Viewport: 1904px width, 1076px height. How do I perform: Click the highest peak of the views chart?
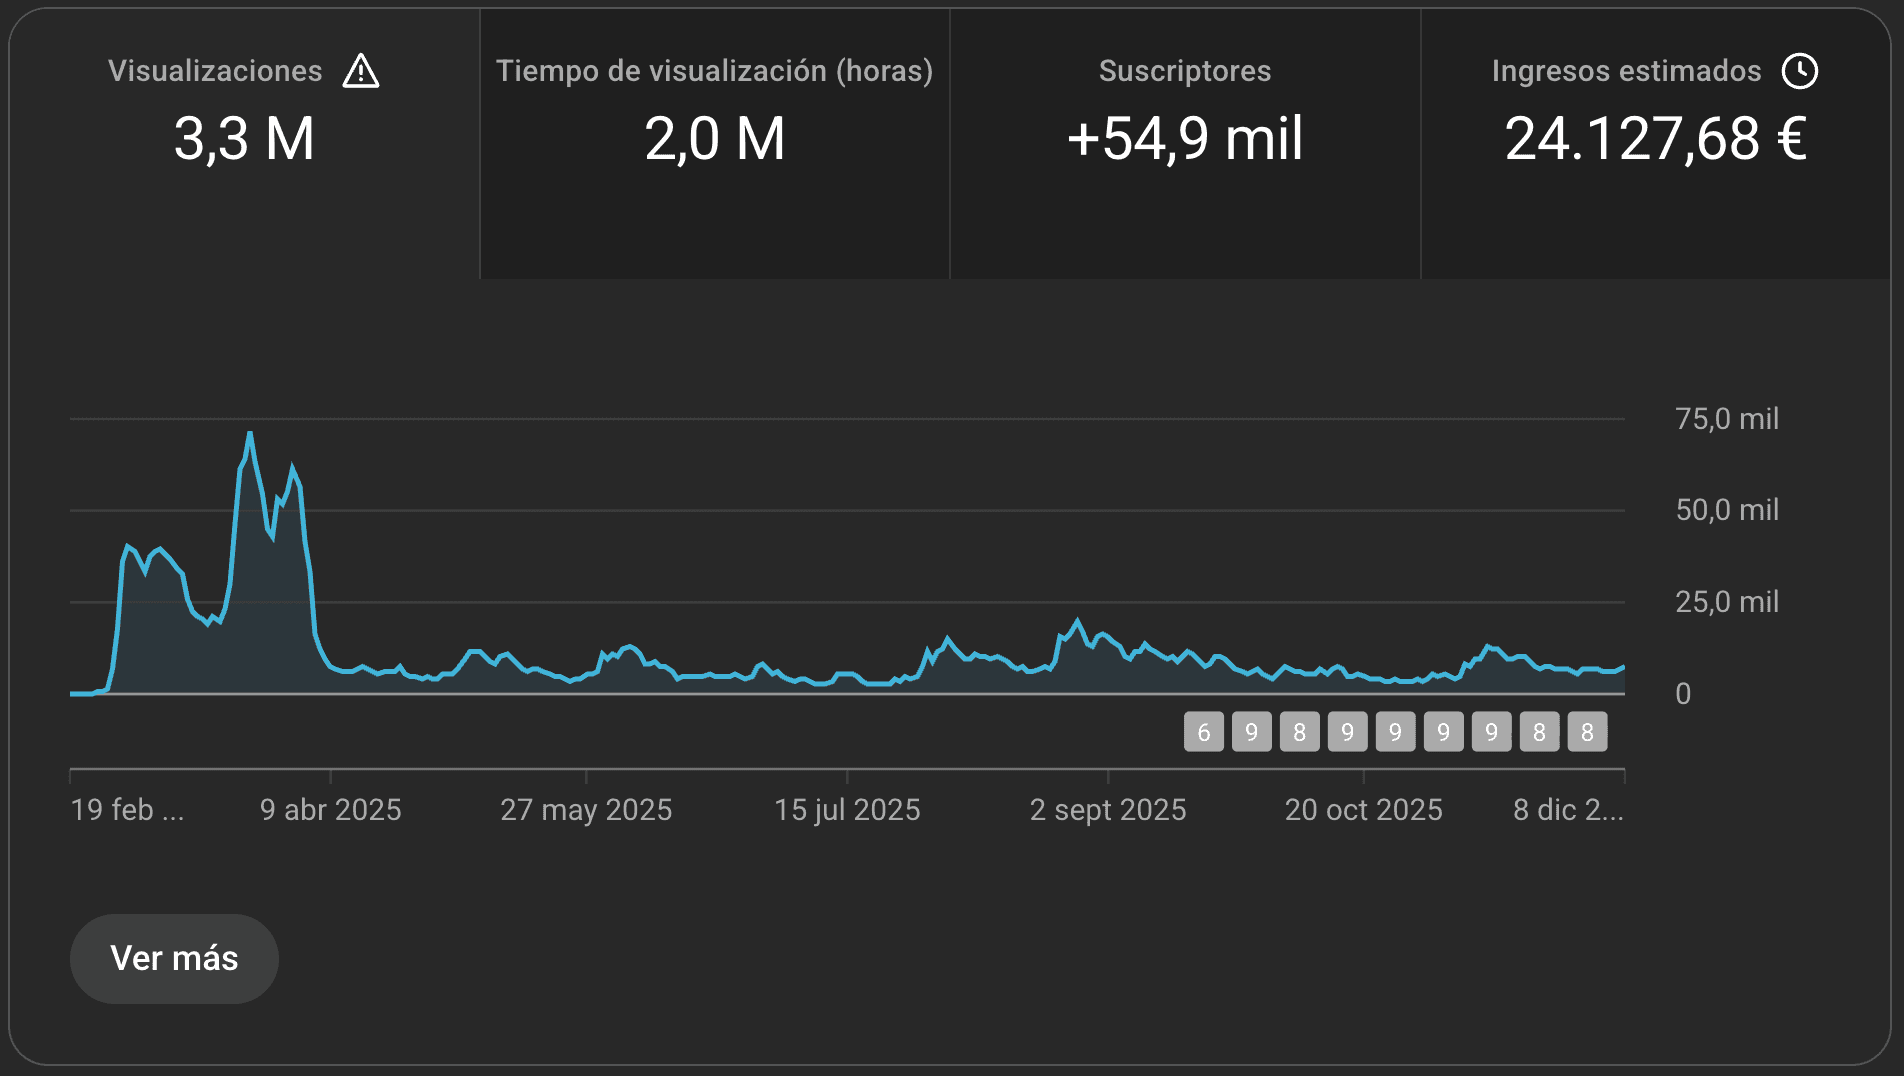coord(250,434)
